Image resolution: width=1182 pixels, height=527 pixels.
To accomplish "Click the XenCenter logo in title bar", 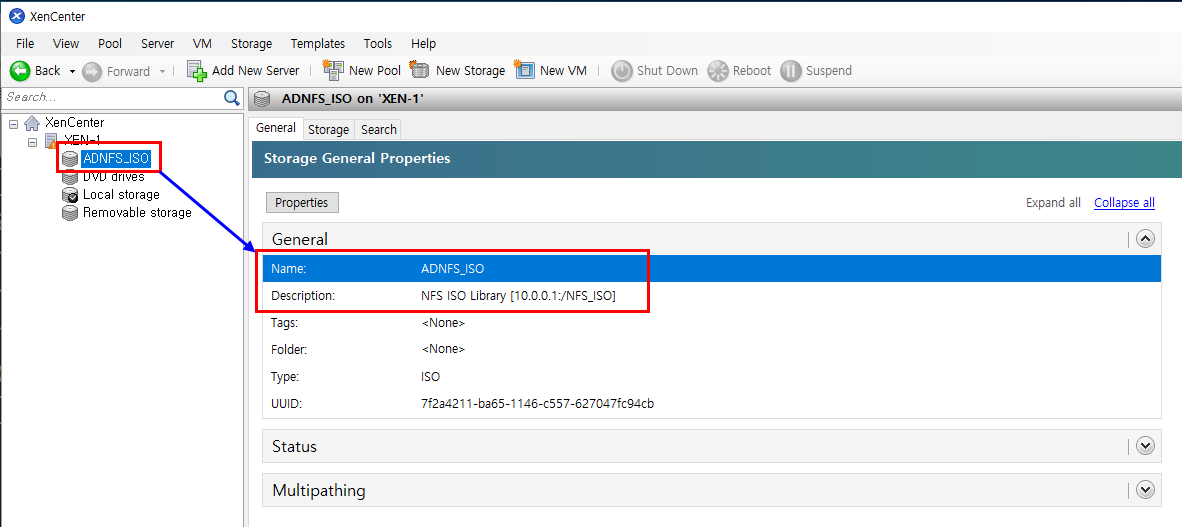I will [17, 16].
